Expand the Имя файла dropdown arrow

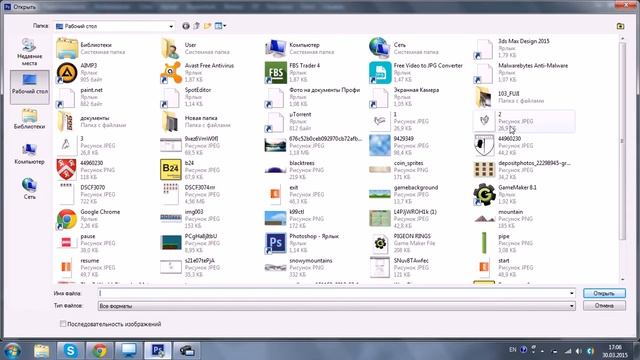click(x=571, y=293)
